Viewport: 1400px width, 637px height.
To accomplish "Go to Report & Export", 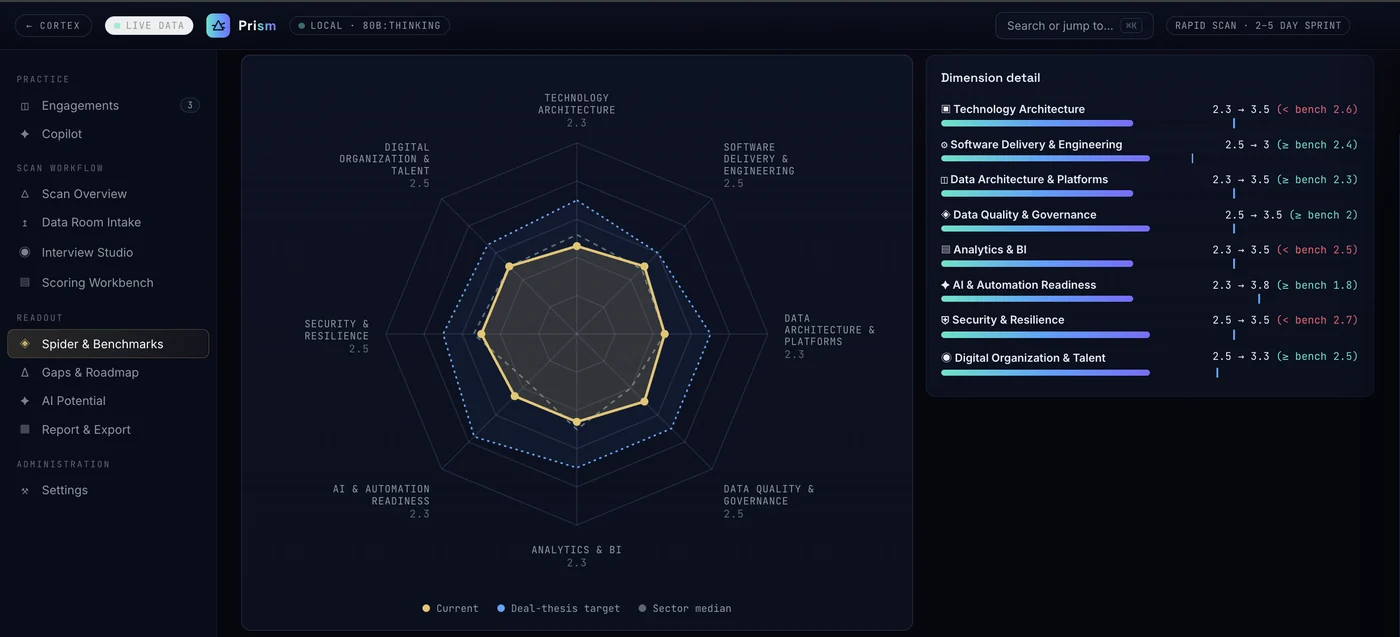I will click(x=108, y=430).
